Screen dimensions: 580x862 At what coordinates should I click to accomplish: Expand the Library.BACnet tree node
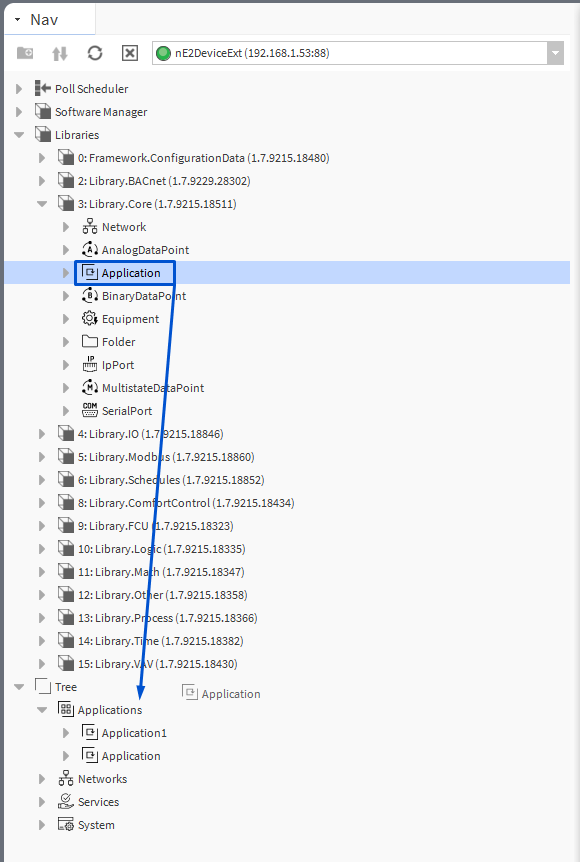coord(40,180)
